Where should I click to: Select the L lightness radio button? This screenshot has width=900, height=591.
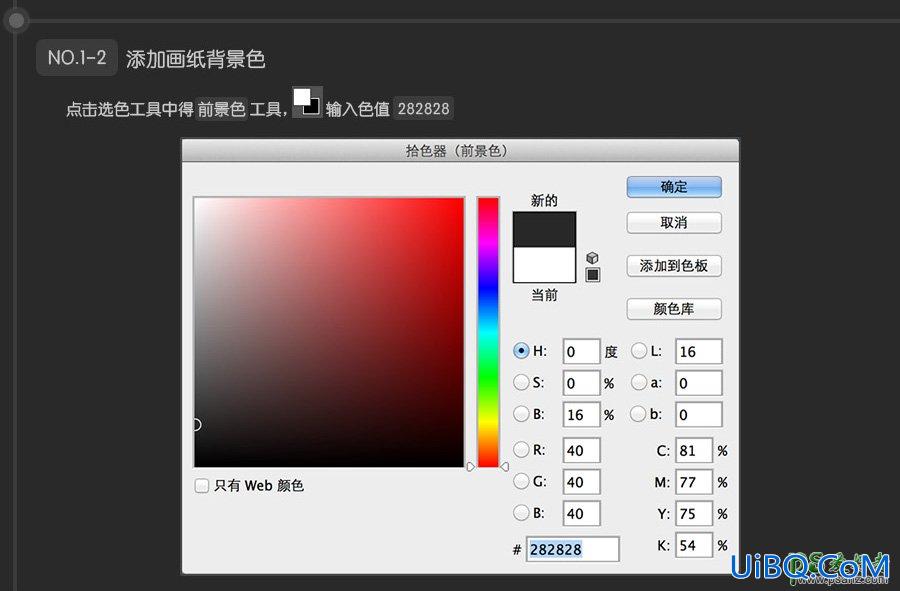tap(639, 351)
